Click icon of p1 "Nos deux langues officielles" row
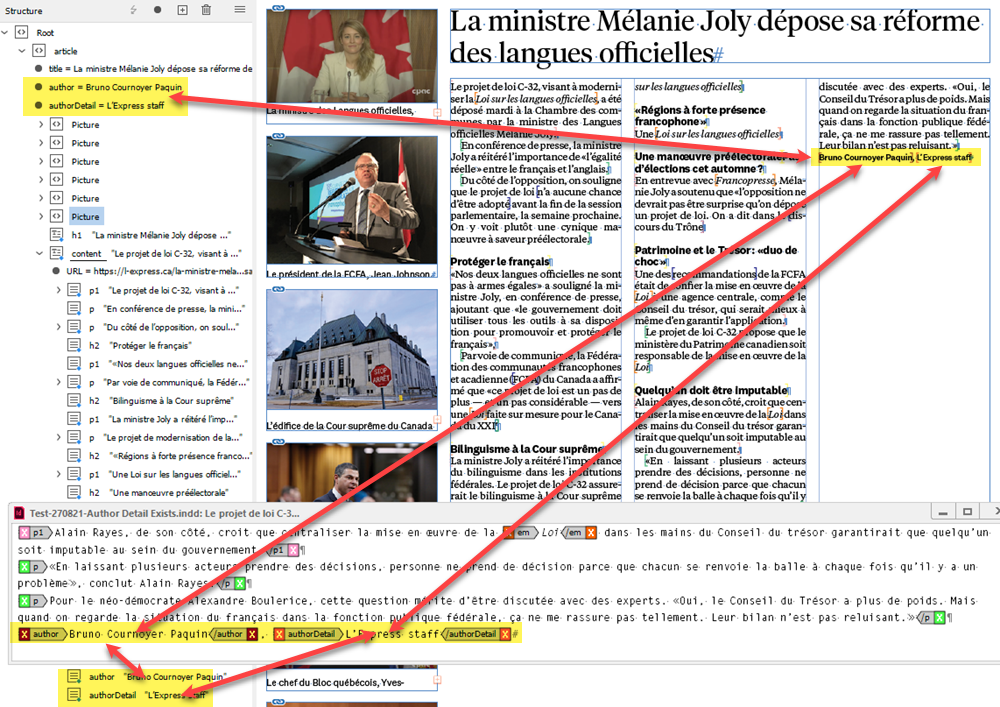 [x=75, y=363]
